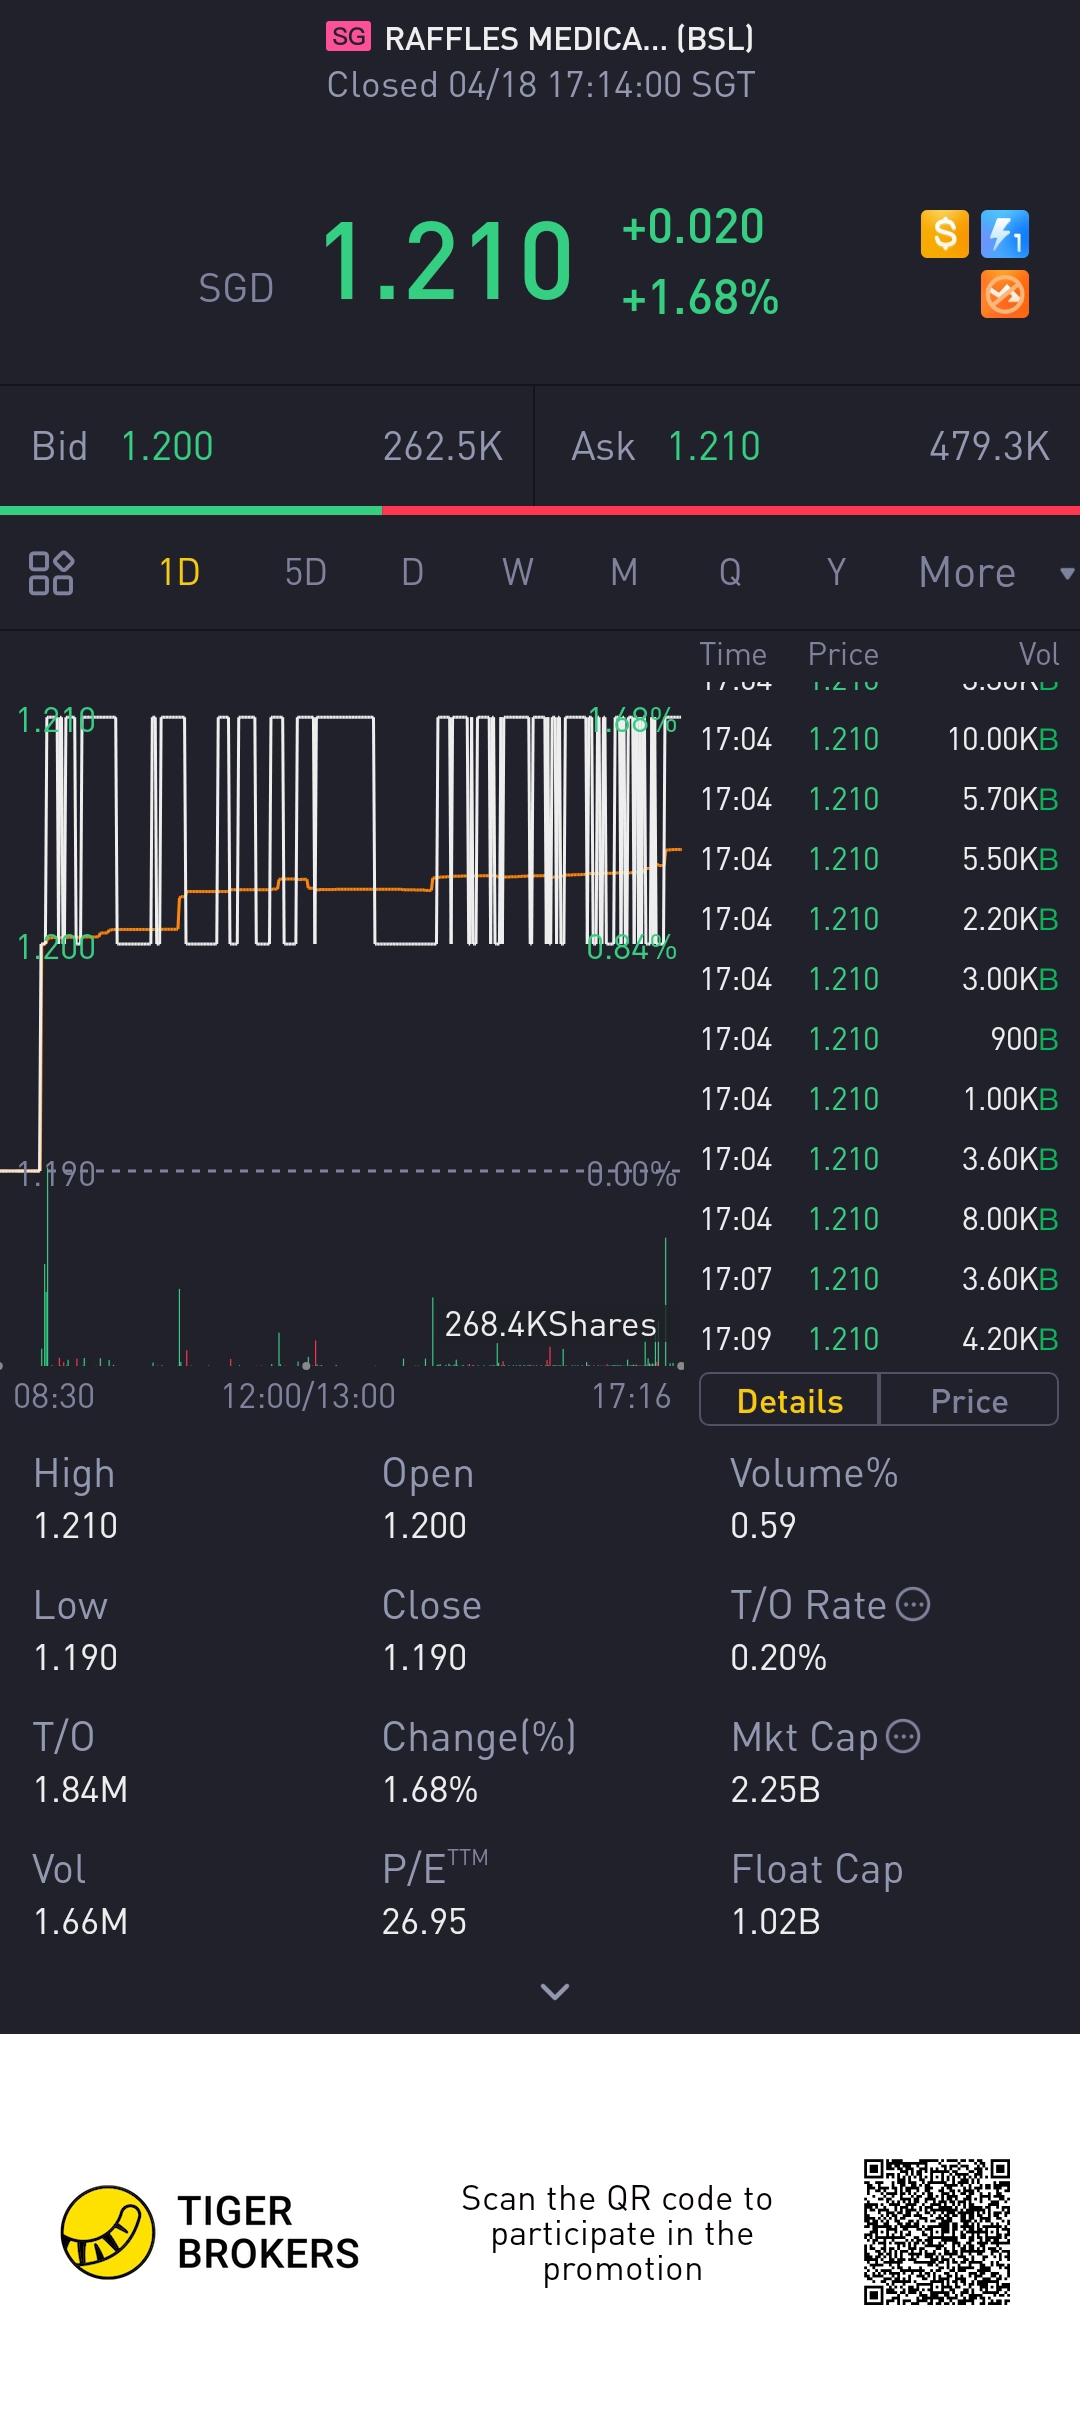Viewport: 1080px width, 2431px height.
Task: Select the 1D chart tab
Action: pyautogui.click(x=180, y=573)
